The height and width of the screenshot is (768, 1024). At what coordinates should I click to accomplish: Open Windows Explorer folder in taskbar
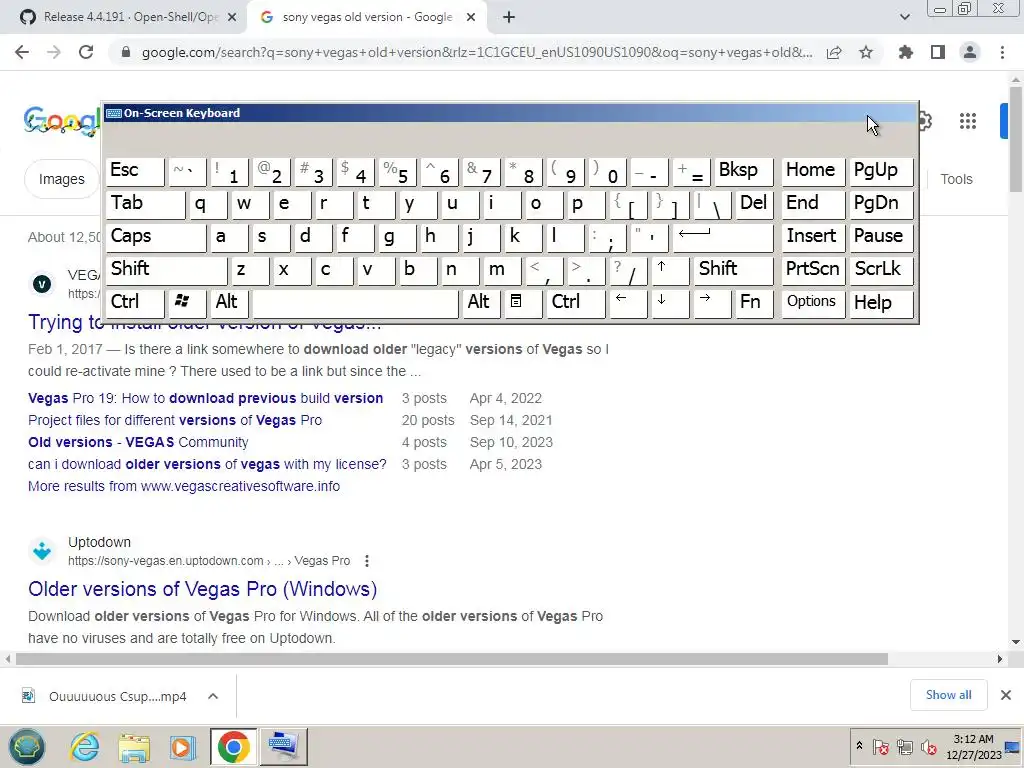134,746
